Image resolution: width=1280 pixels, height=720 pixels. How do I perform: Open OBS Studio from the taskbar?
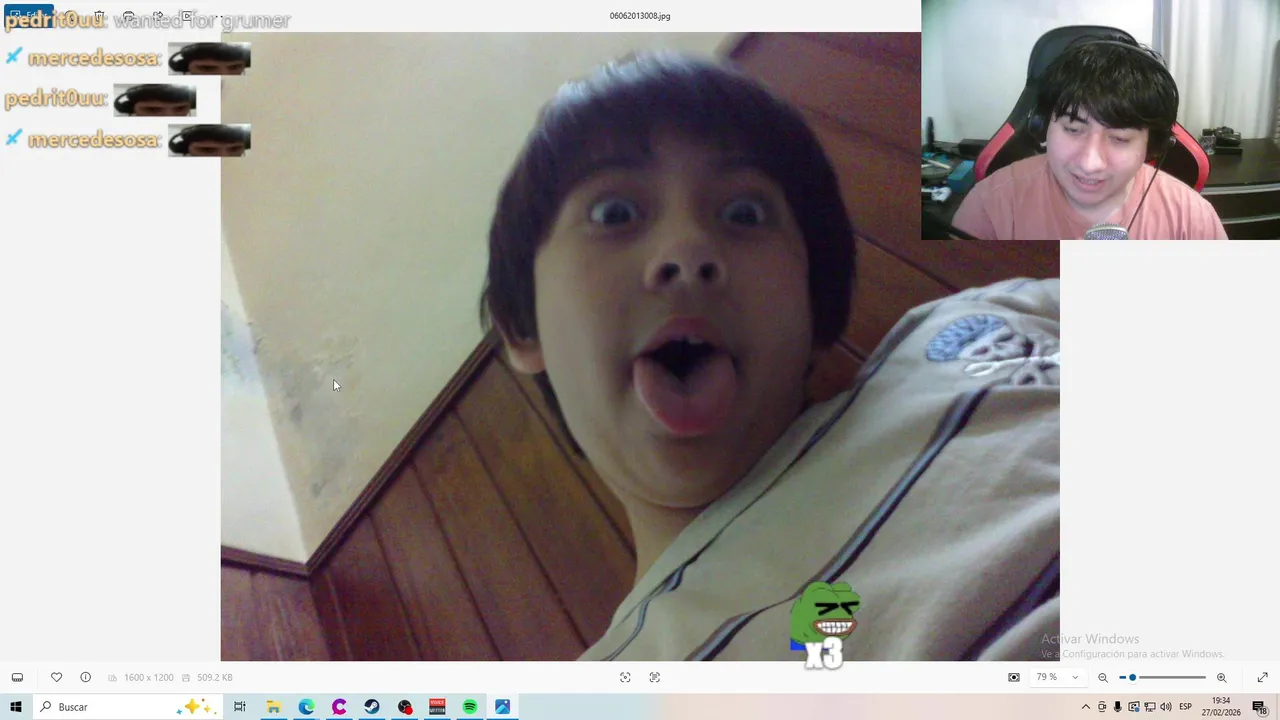pyautogui.click(x=404, y=707)
